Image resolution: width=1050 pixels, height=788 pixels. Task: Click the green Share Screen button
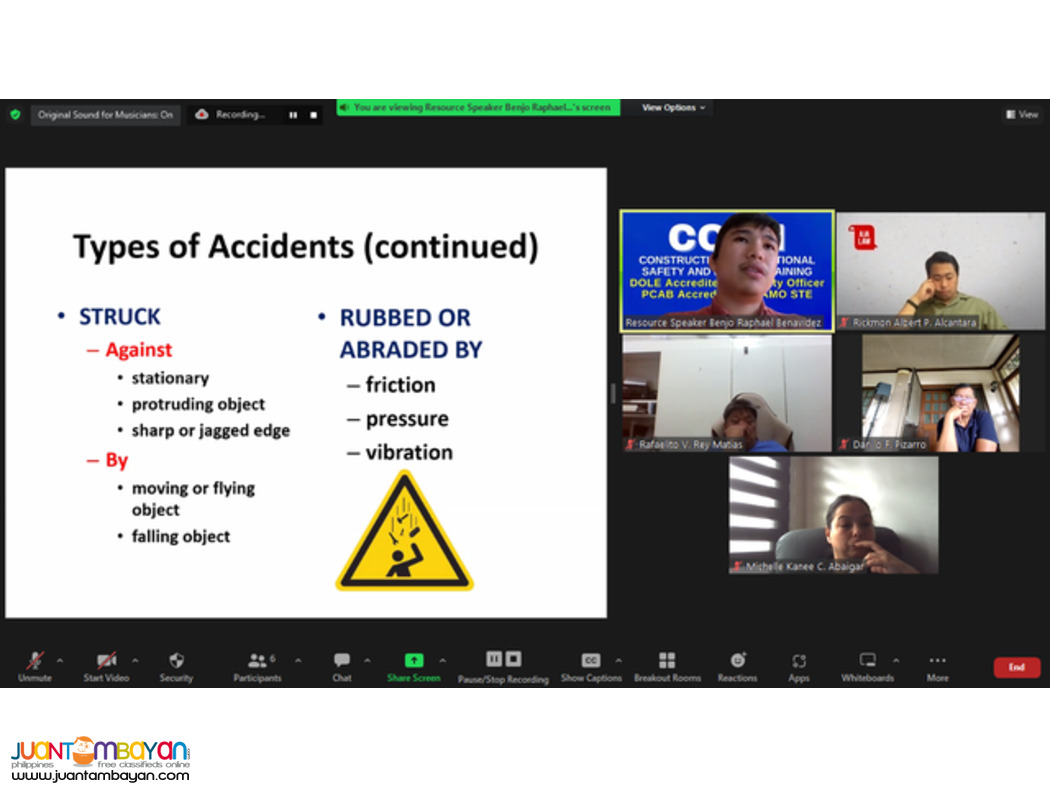point(413,660)
